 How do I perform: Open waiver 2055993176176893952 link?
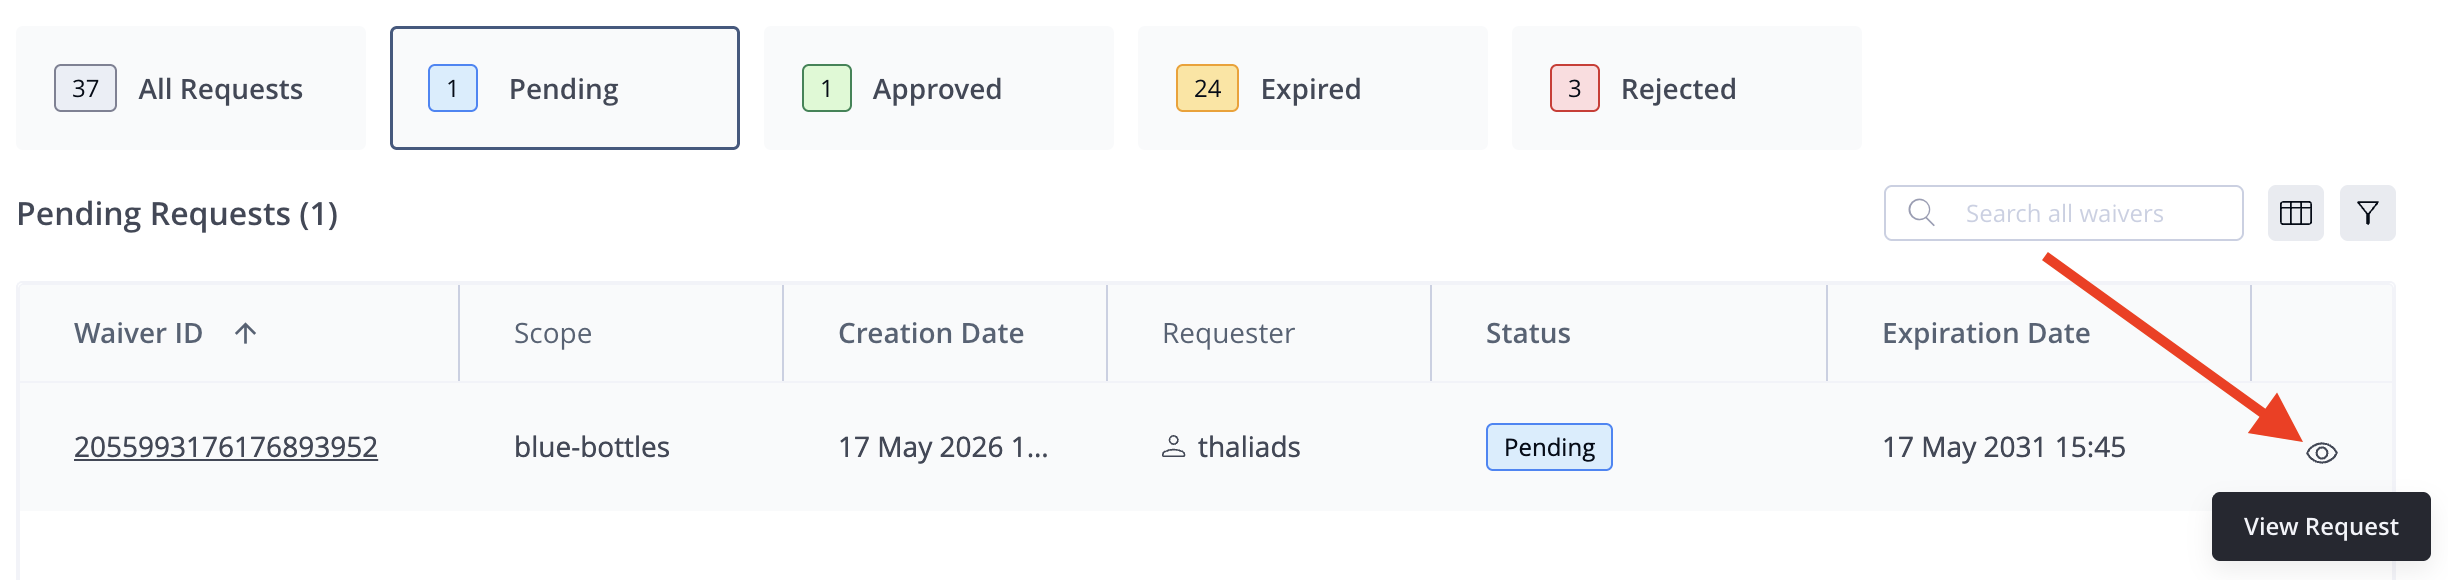(x=226, y=447)
